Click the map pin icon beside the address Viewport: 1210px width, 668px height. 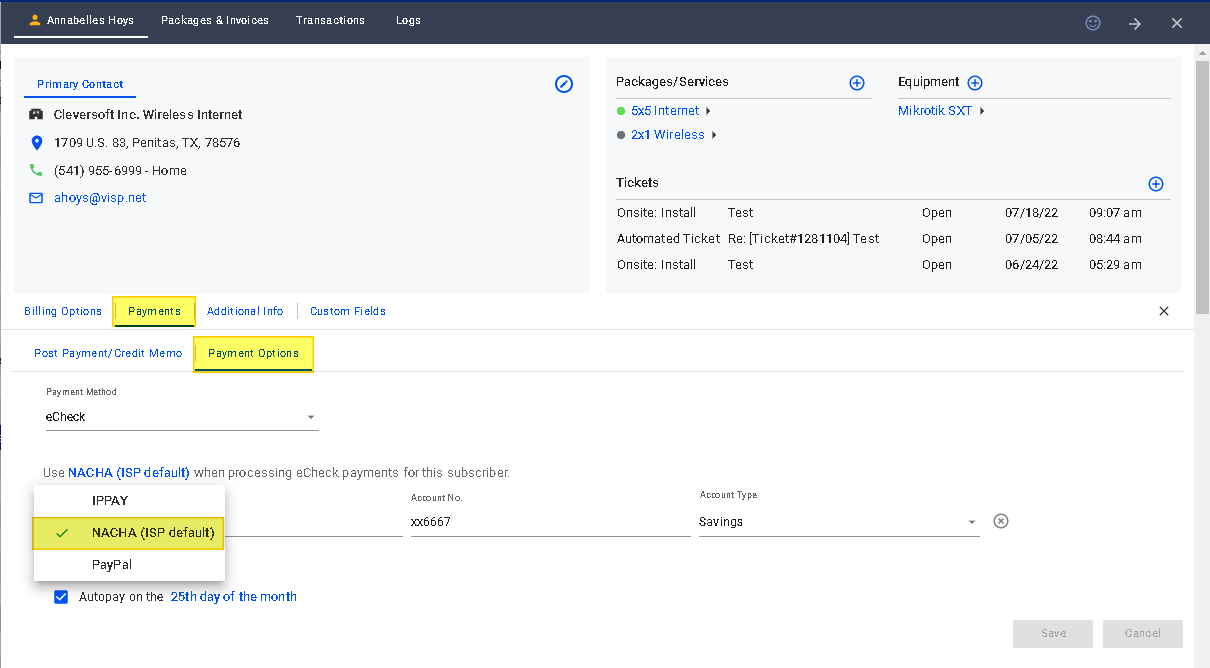point(37,143)
